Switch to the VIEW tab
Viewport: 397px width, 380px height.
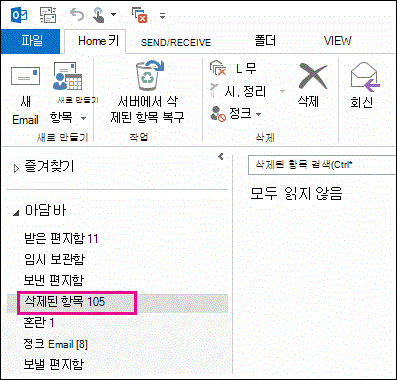point(337,41)
